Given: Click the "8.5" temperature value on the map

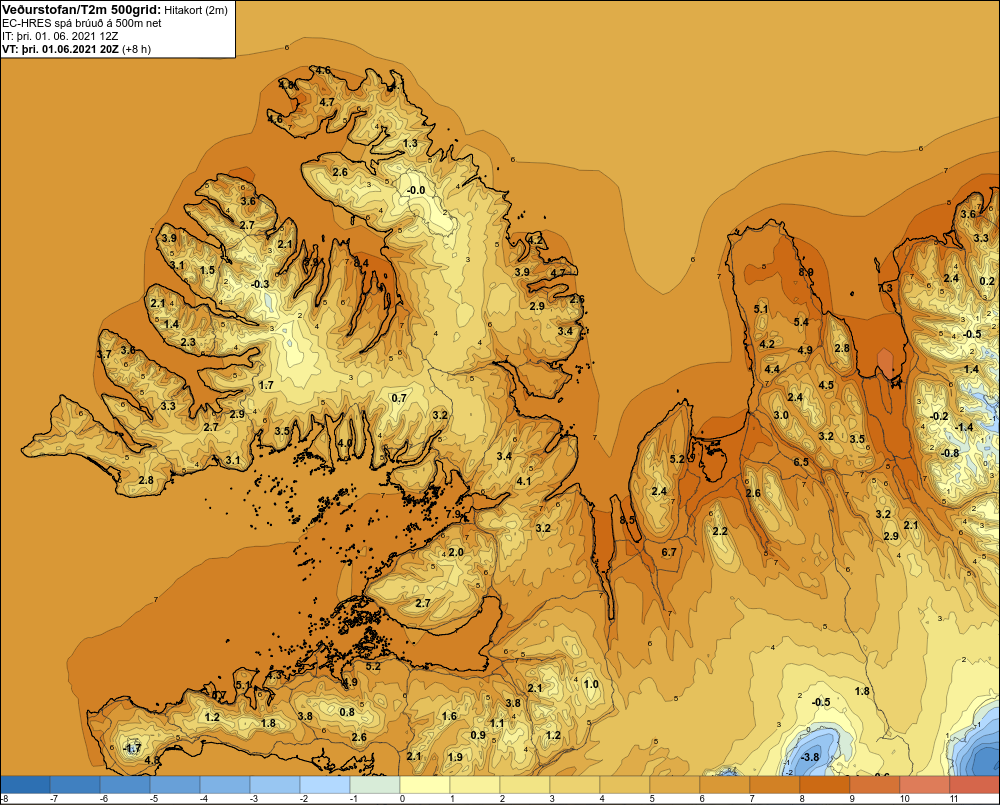Looking at the screenshot, I should (x=628, y=520).
